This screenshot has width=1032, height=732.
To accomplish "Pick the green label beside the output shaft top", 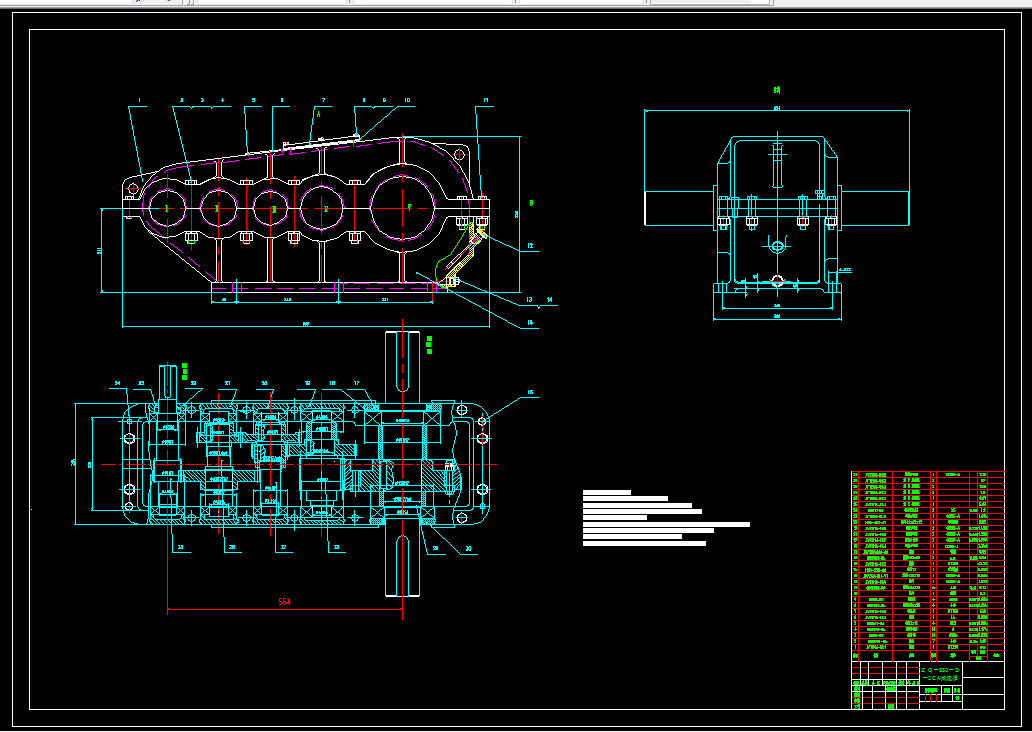I will (x=430, y=345).
